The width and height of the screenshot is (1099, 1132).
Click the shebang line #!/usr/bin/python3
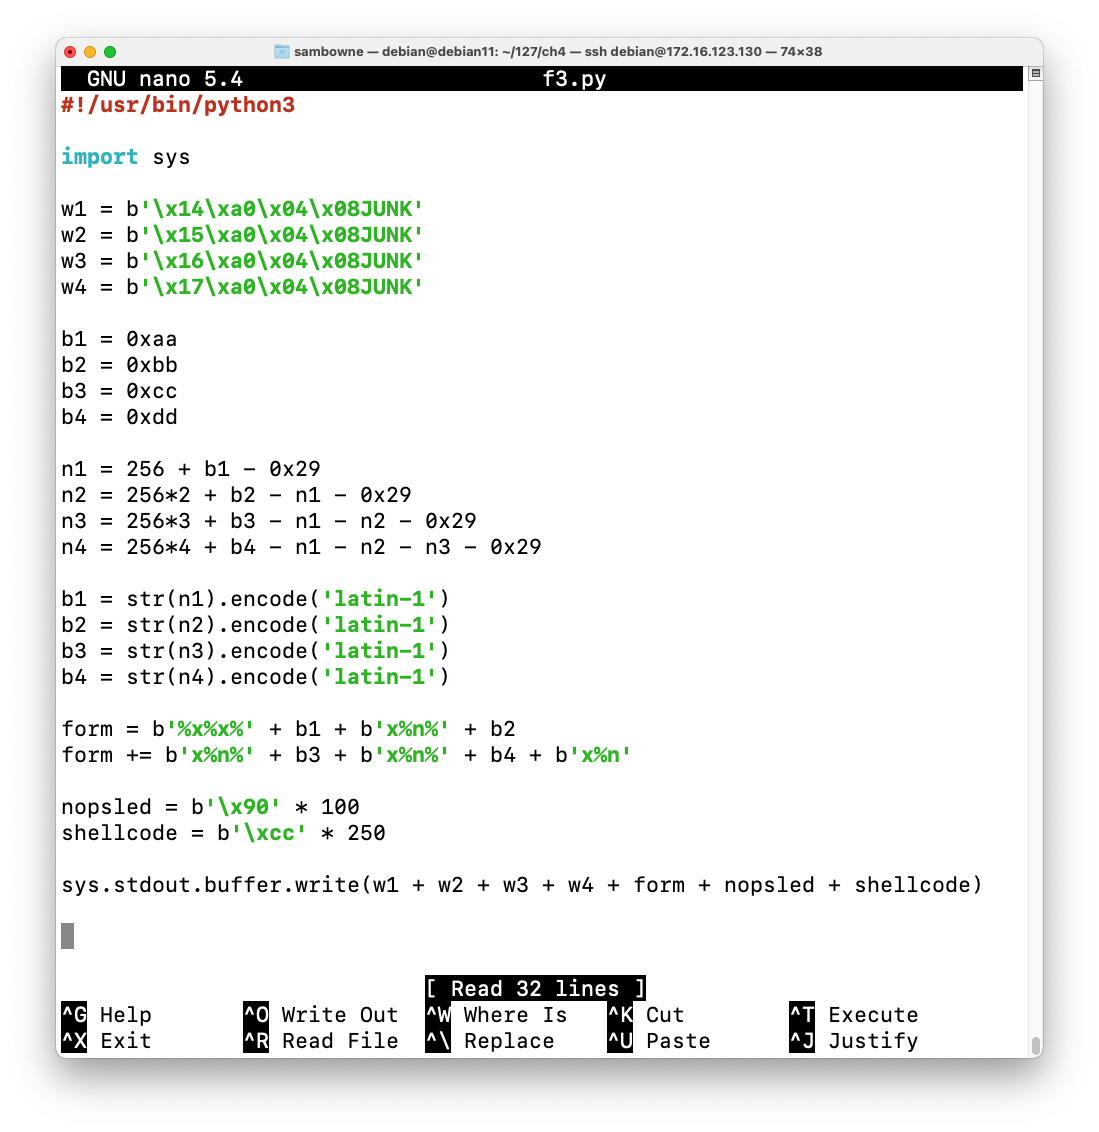[178, 105]
